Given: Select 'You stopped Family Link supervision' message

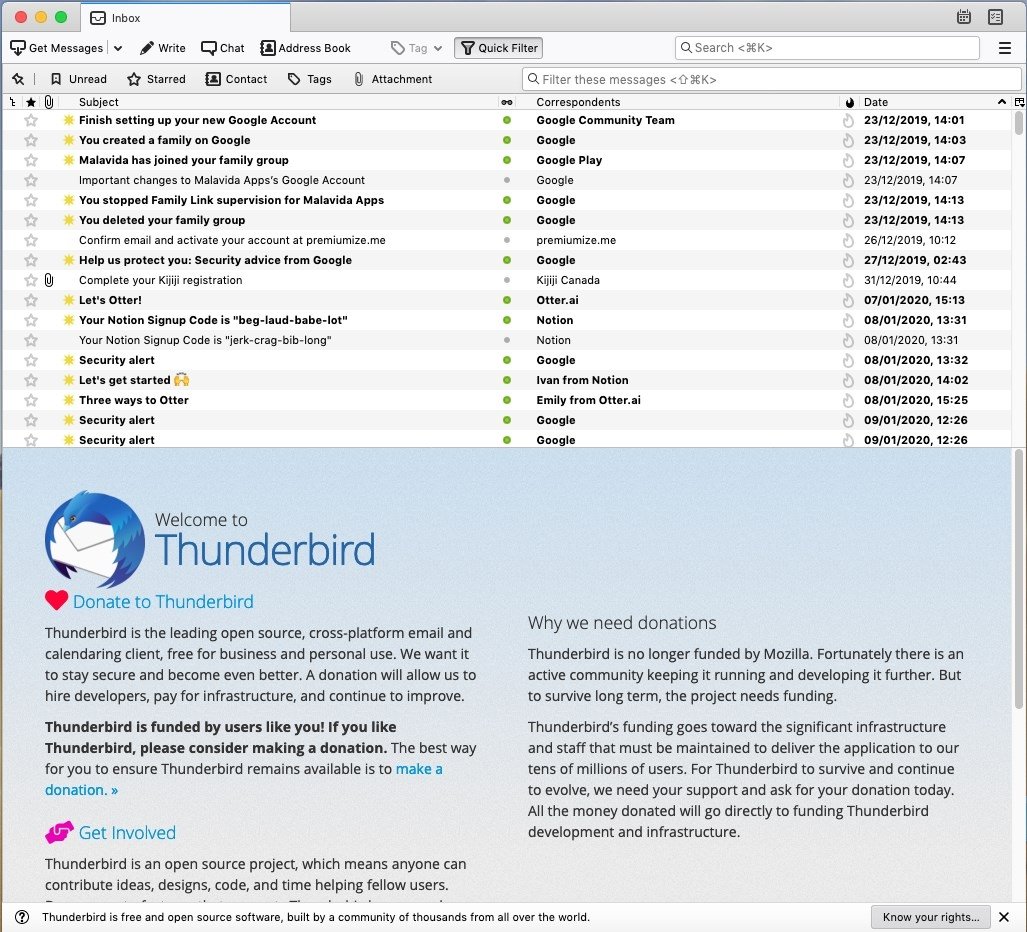Looking at the screenshot, I should 231,200.
